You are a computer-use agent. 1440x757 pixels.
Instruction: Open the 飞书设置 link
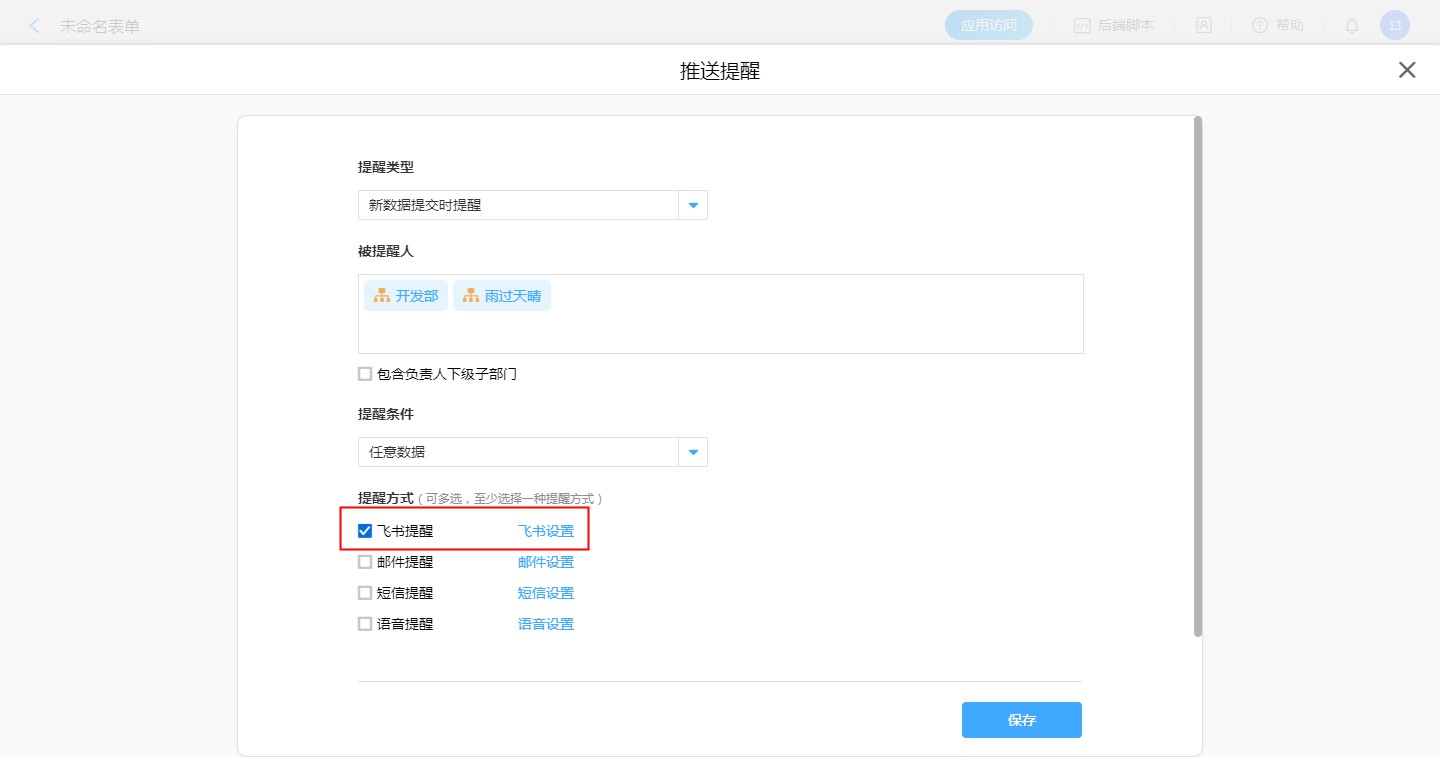coord(545,531)
